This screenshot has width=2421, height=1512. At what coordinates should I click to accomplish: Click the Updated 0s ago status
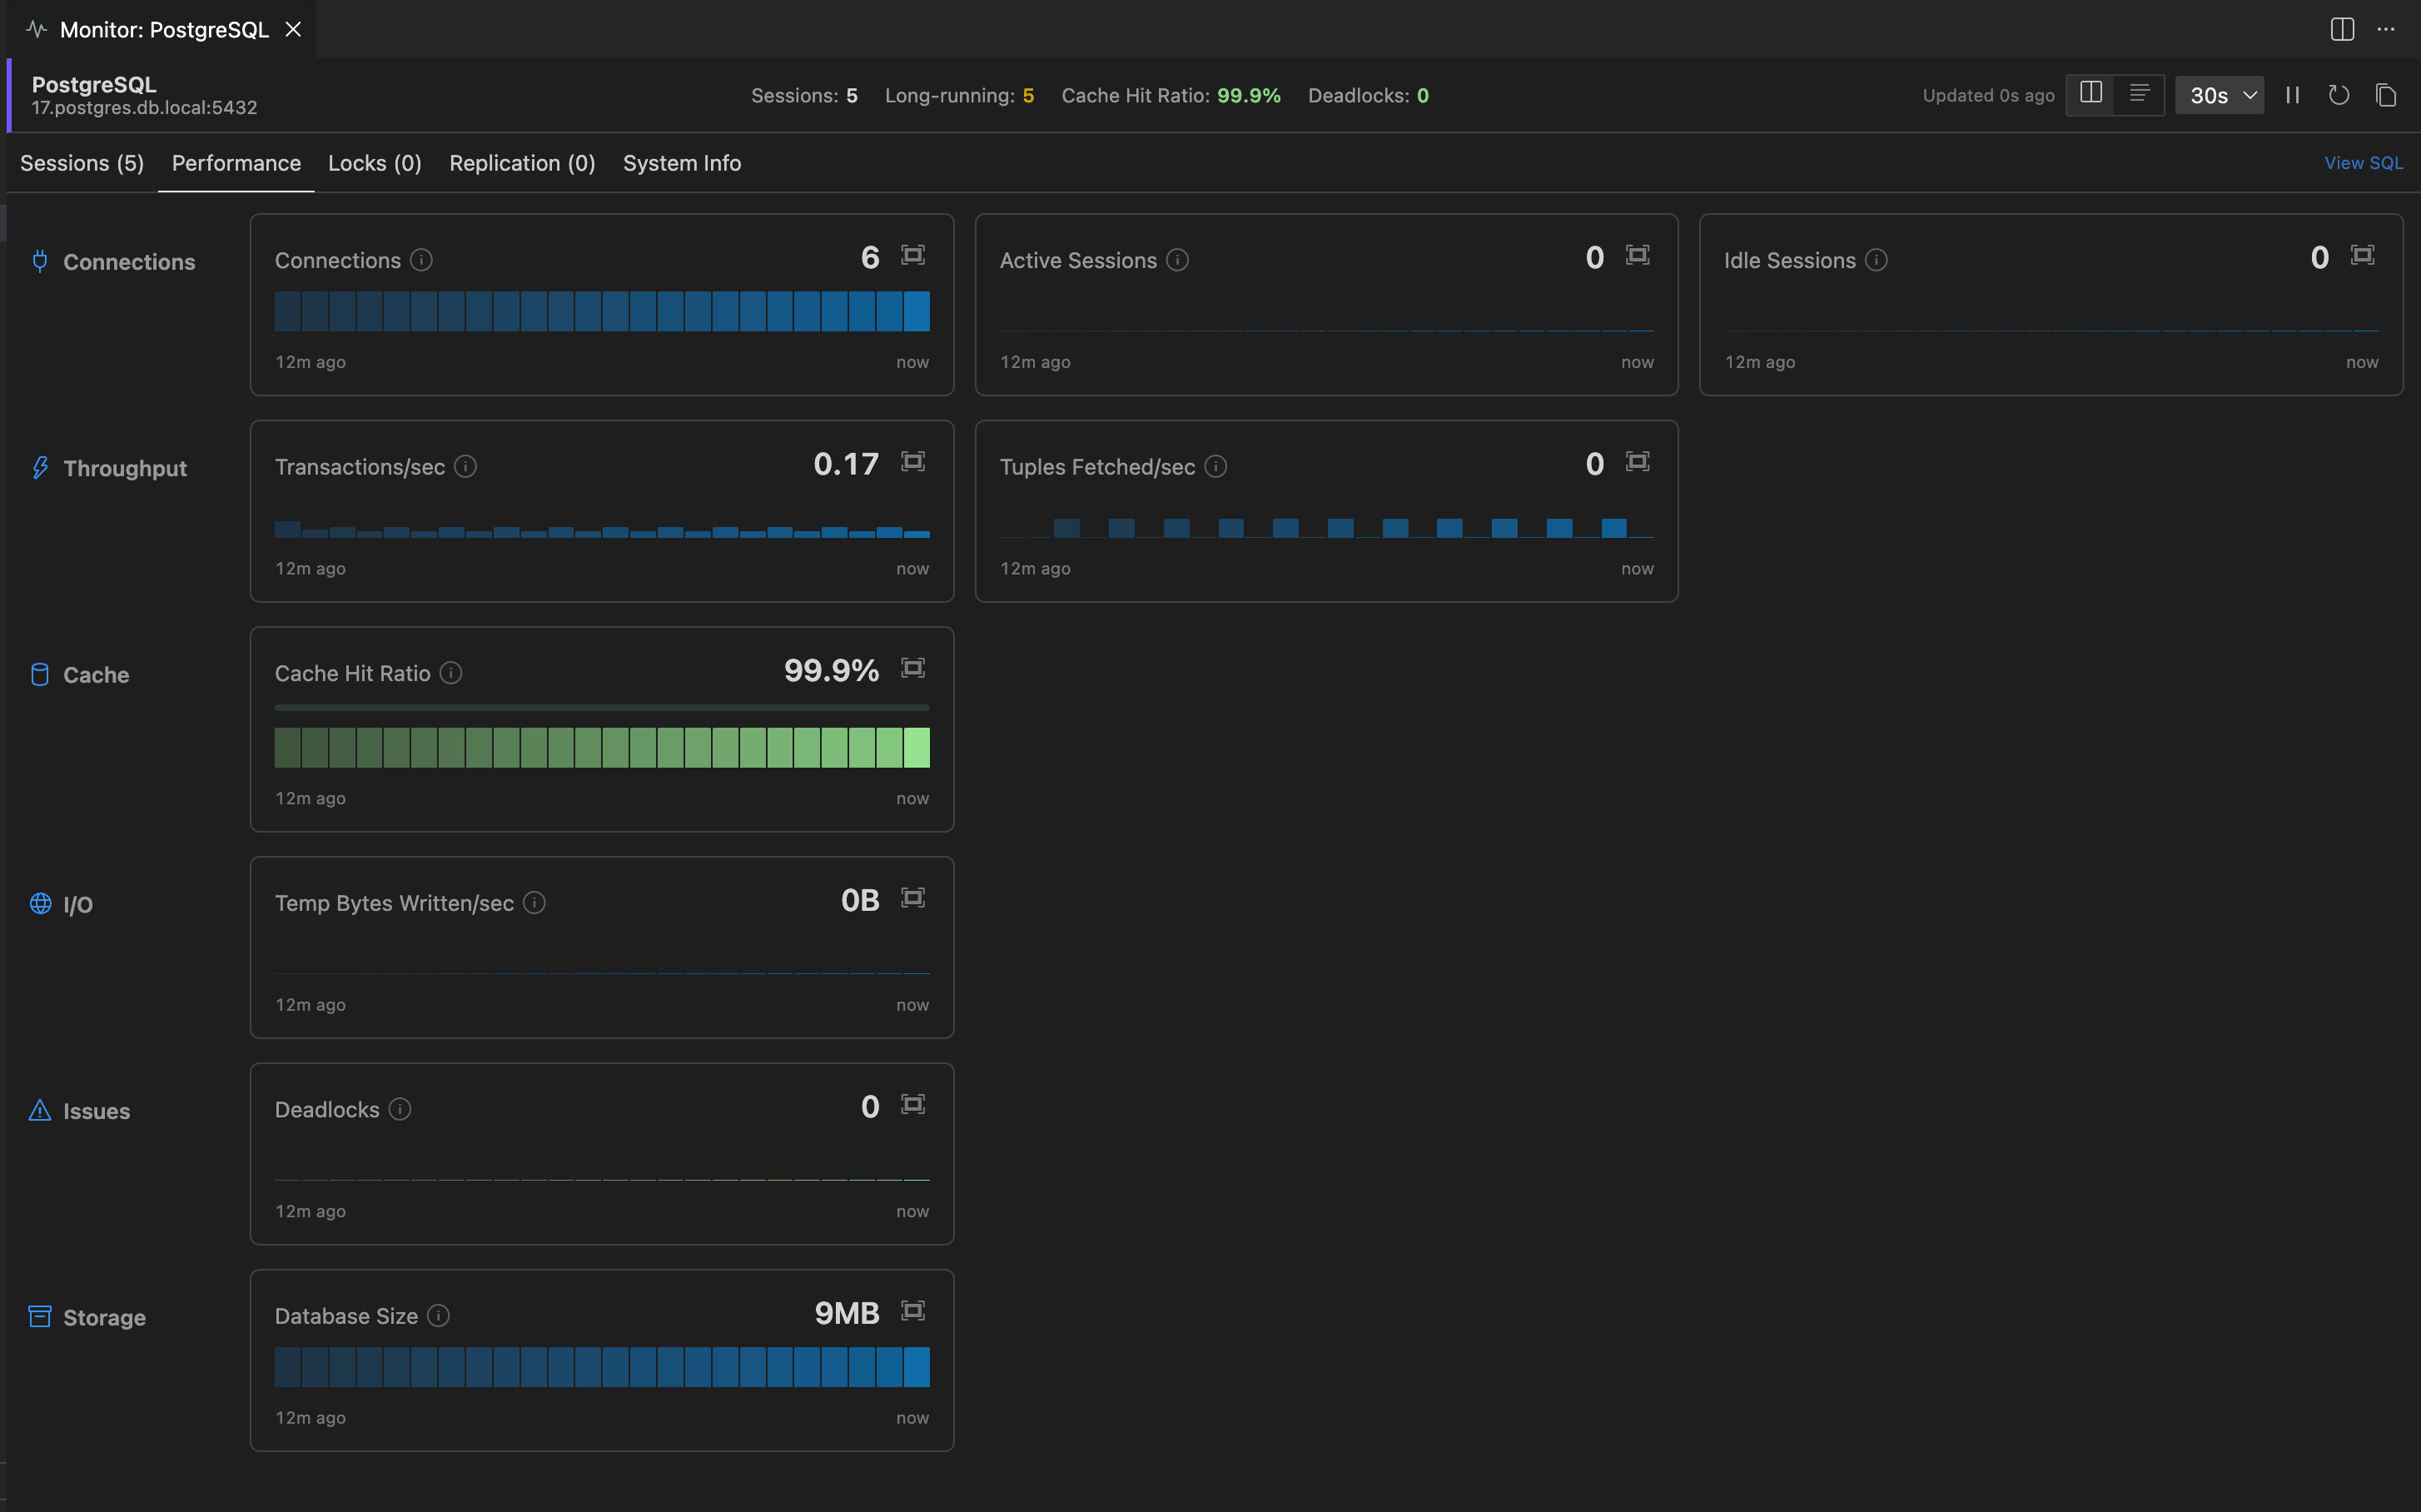1988,95
